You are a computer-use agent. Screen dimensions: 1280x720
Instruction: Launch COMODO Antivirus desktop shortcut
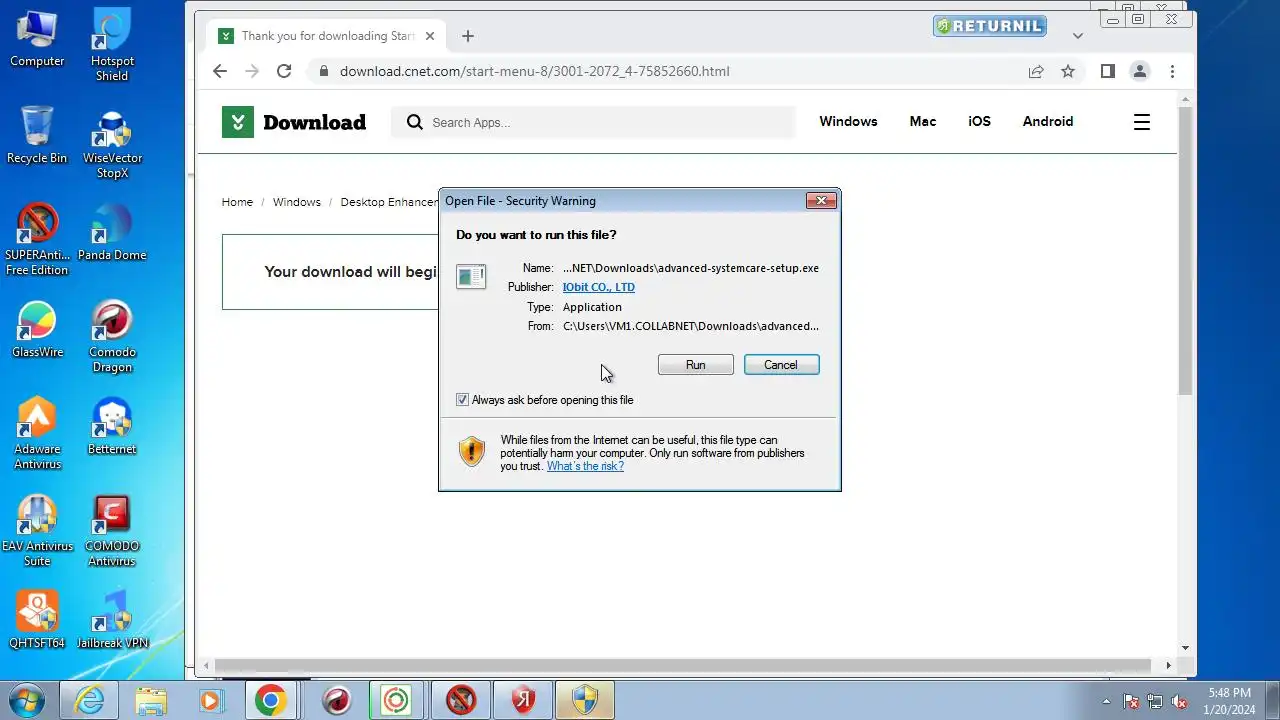click(112, 530)
